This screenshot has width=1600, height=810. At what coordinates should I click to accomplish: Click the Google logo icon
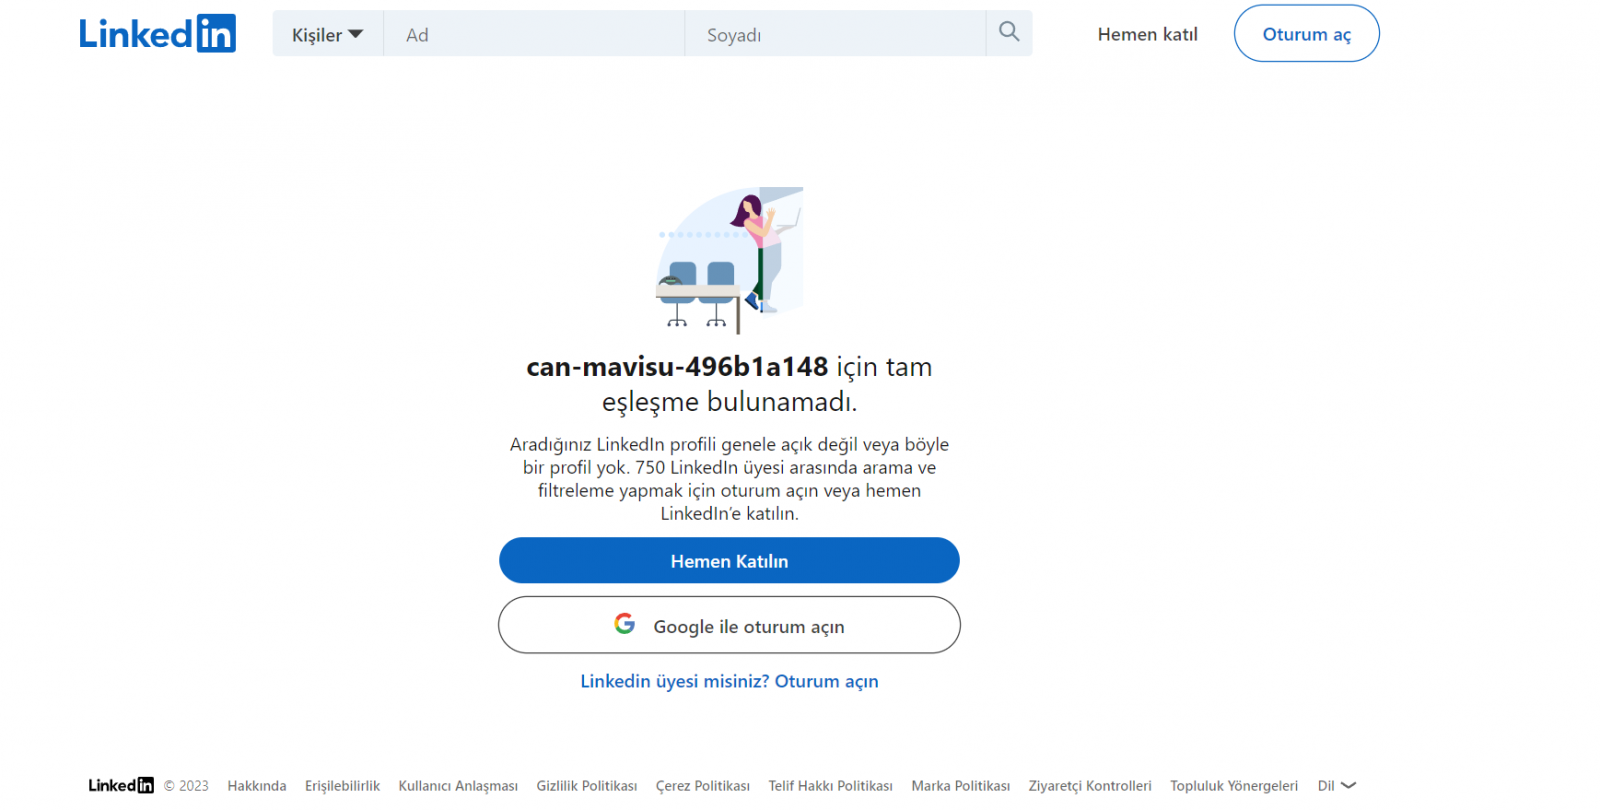624,624
